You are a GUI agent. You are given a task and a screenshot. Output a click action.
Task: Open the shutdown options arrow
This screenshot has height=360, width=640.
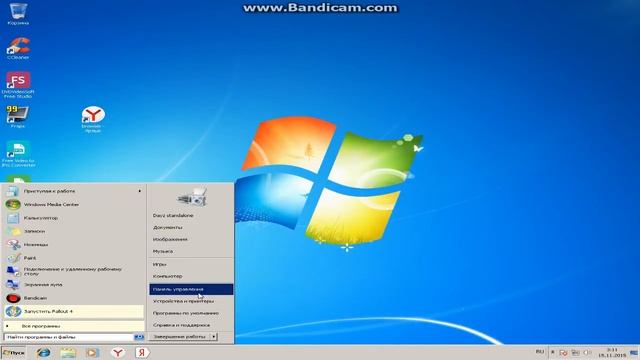tap(213, 337)
